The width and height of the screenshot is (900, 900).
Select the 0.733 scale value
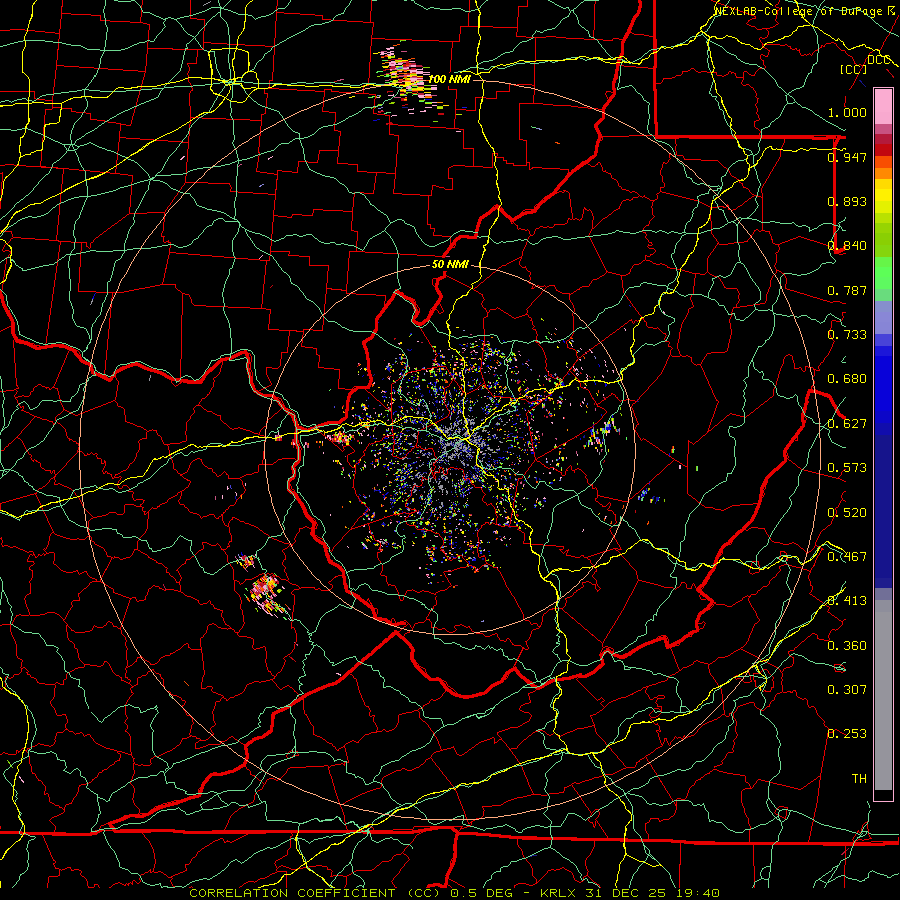(847, 335)
